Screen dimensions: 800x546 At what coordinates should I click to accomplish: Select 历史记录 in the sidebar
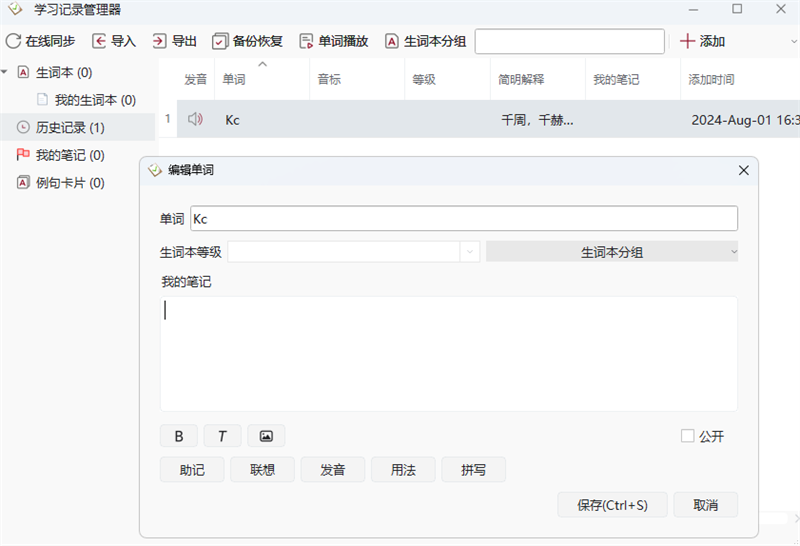coord(69,128)
